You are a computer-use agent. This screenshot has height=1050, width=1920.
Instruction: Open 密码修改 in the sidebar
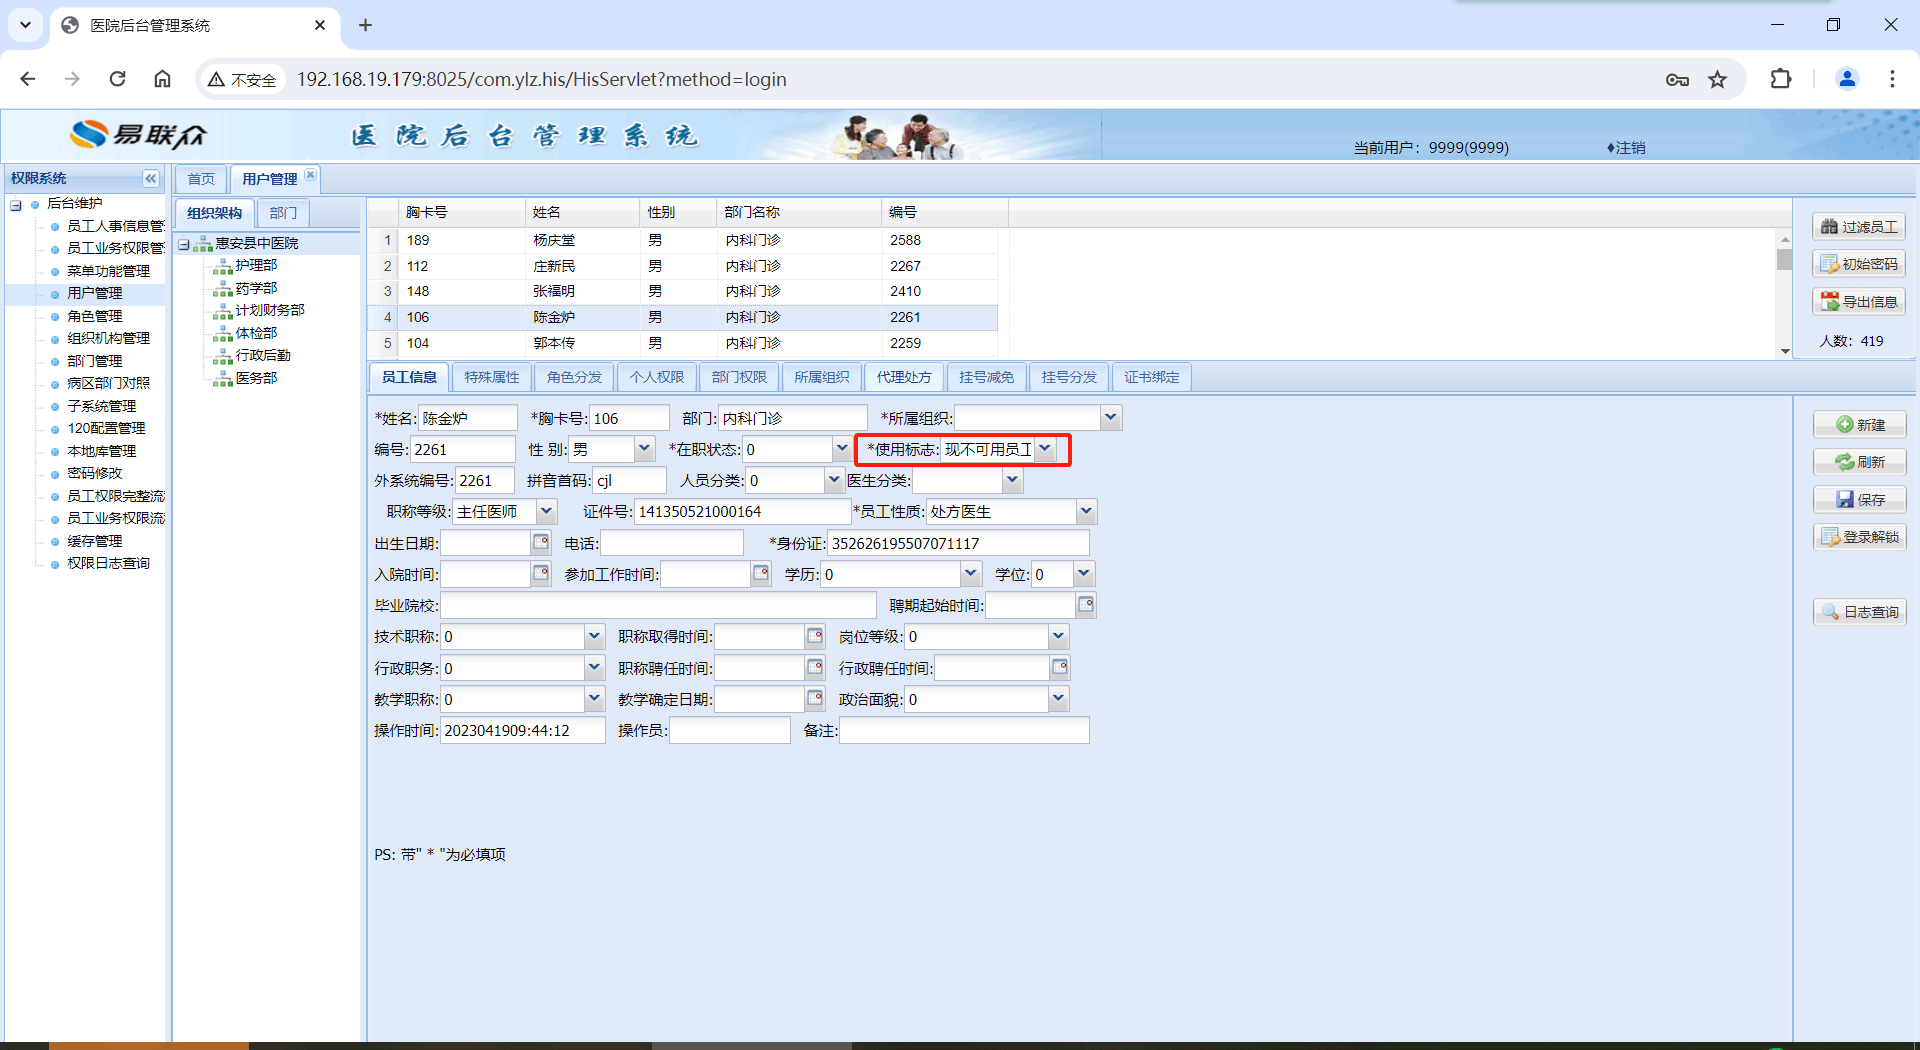(x=95, y=473)
